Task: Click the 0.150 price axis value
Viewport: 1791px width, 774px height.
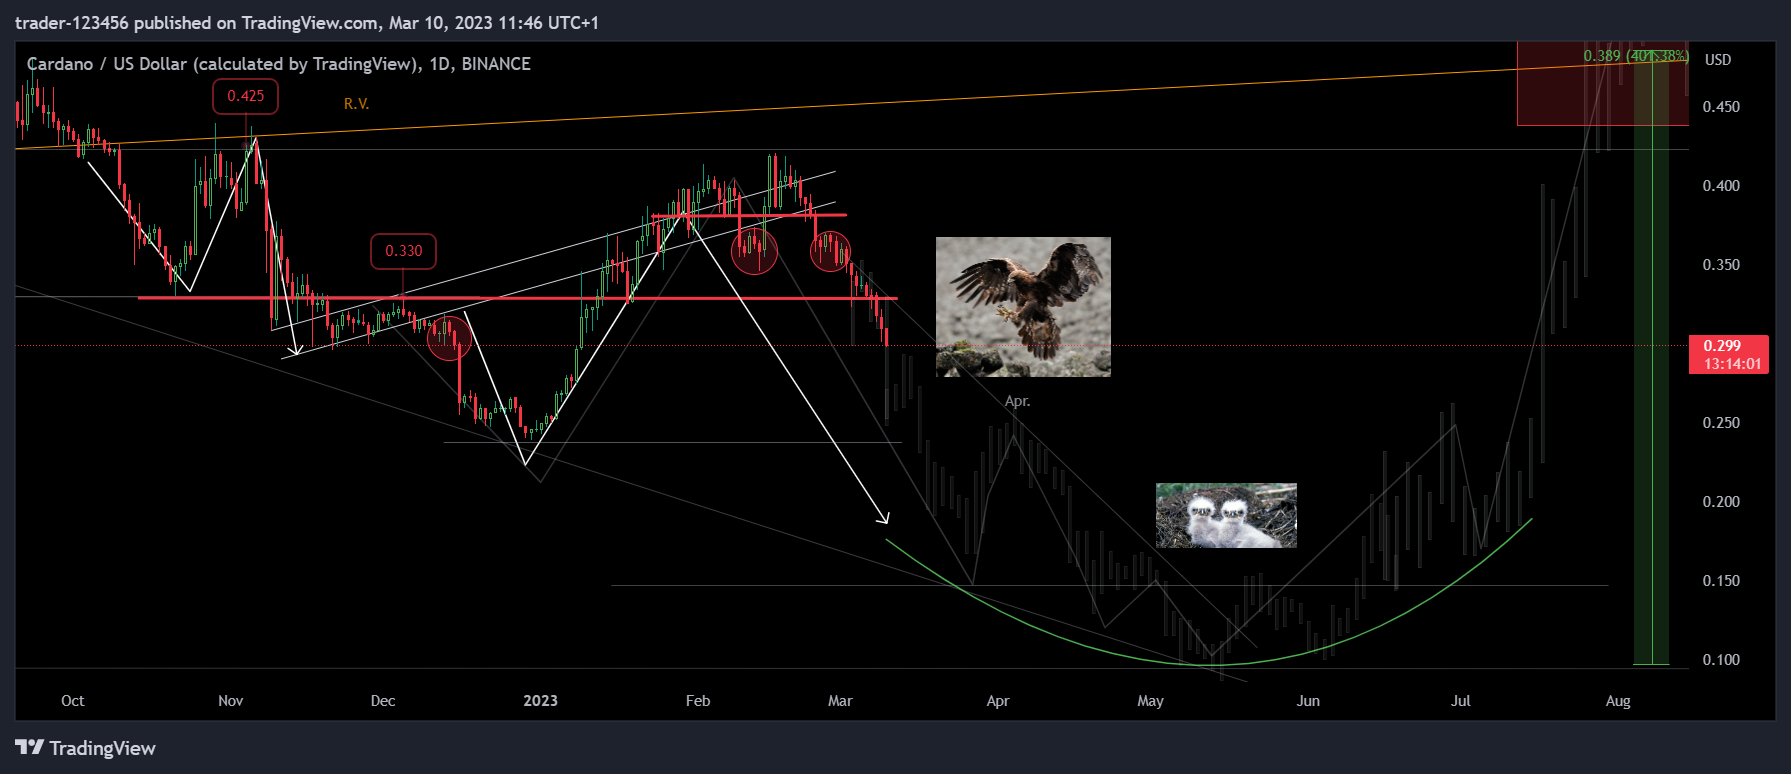Action: click(1721, 581)
